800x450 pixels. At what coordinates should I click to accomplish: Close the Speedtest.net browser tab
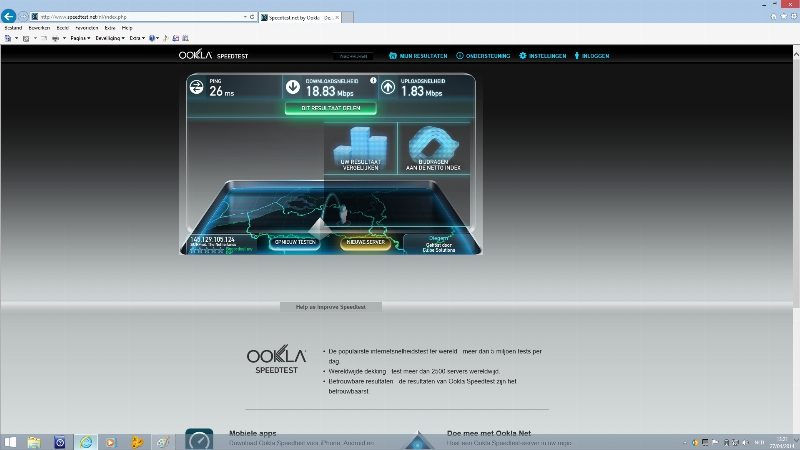337,17
